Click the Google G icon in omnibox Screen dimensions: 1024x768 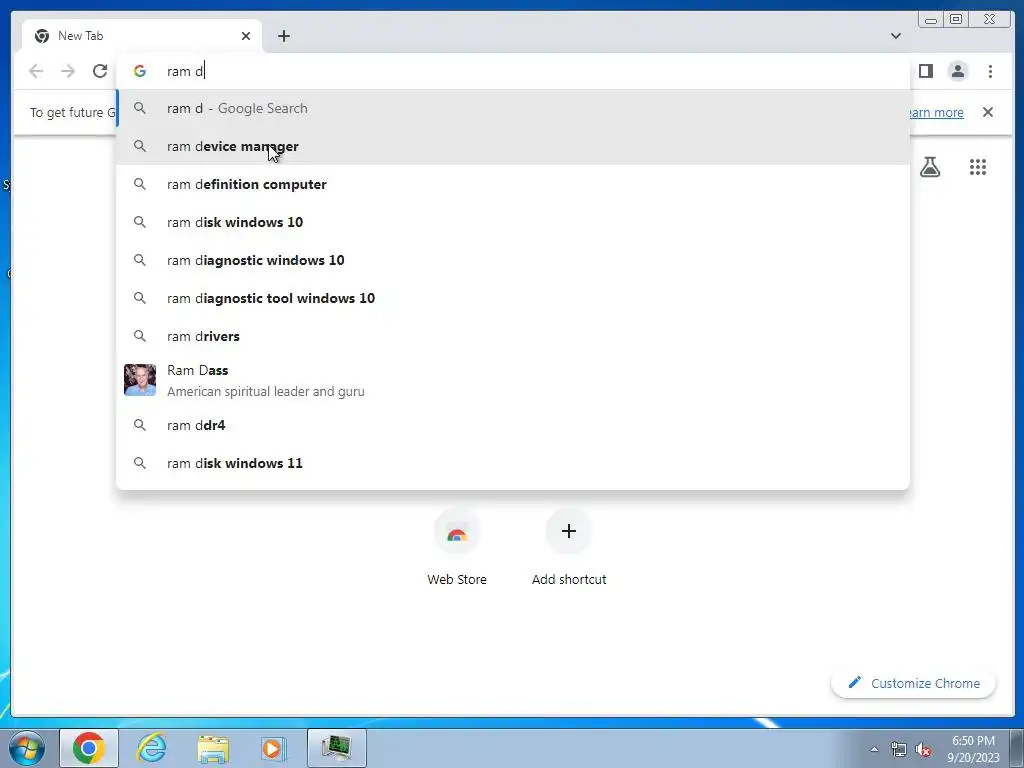pyautogui.click(x=140, y=71)
